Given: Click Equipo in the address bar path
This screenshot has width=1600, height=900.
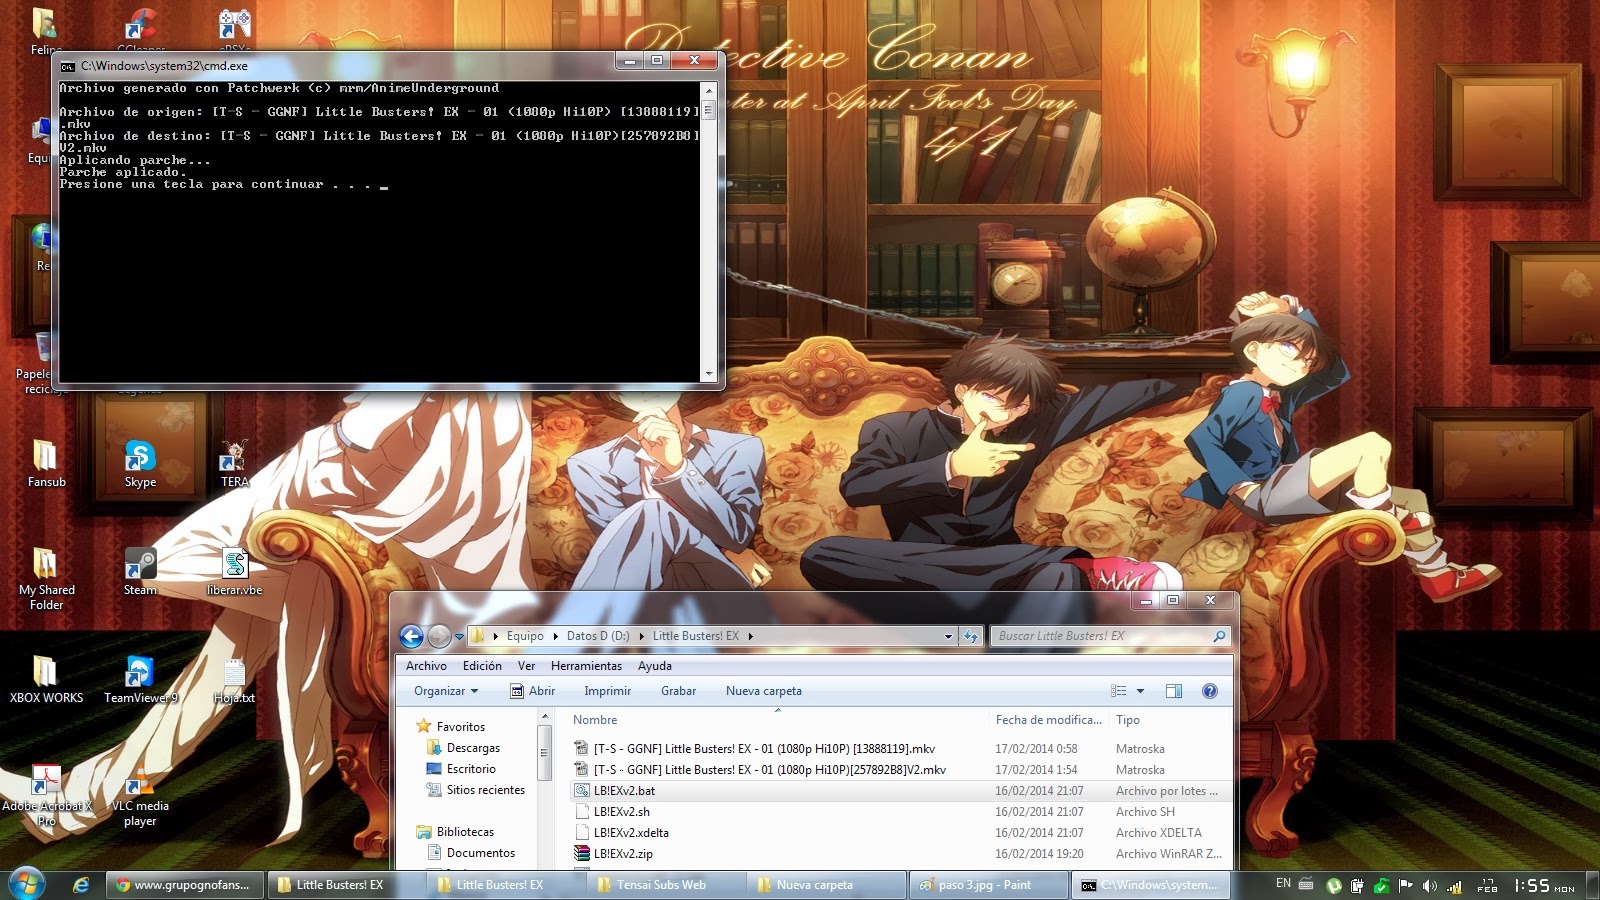Looking at the screenshot, I should point(525,636).
